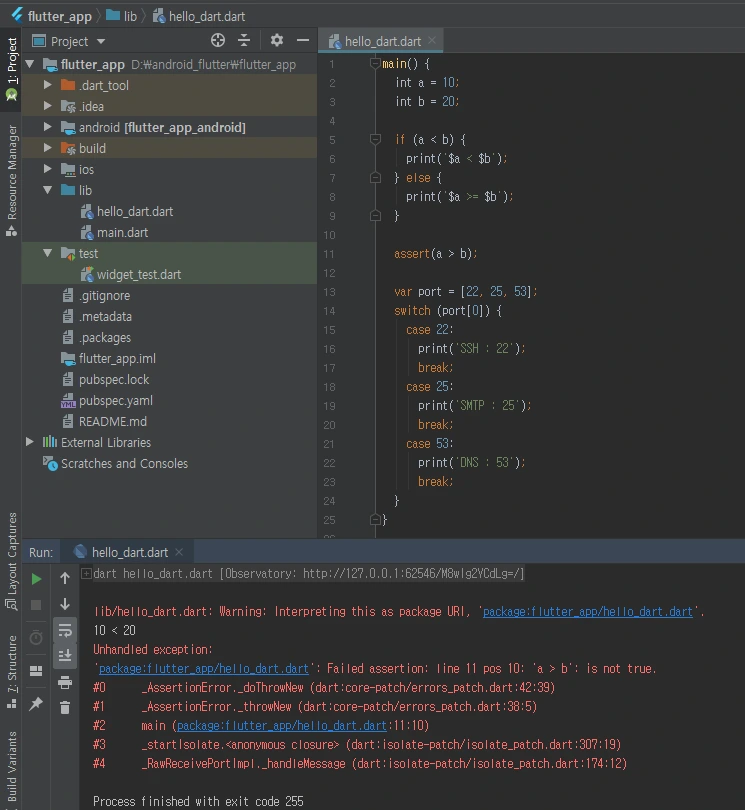Click the Print console output icon
Viewport: 745px width, 810px height.
click(x=65, y=682)
